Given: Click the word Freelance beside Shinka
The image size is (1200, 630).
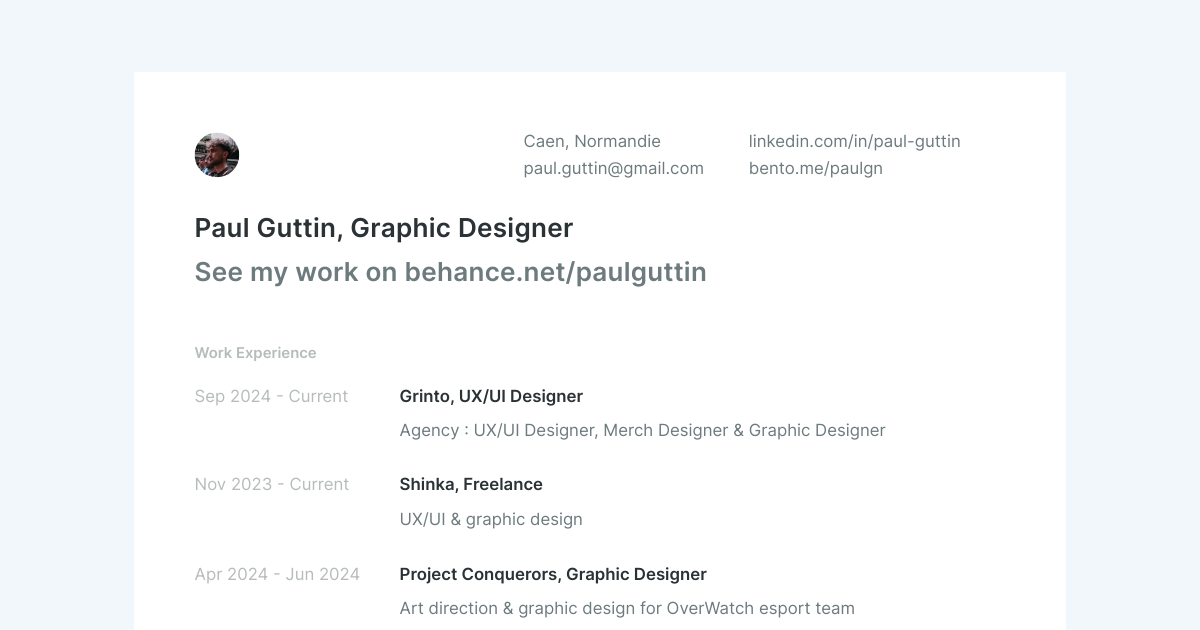Looking at the screenshot, I should point(503,484).
